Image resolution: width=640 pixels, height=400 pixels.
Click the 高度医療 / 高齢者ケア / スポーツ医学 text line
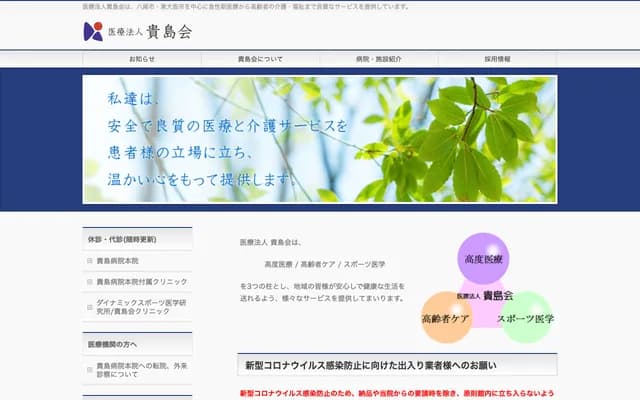tap(325, 264)
